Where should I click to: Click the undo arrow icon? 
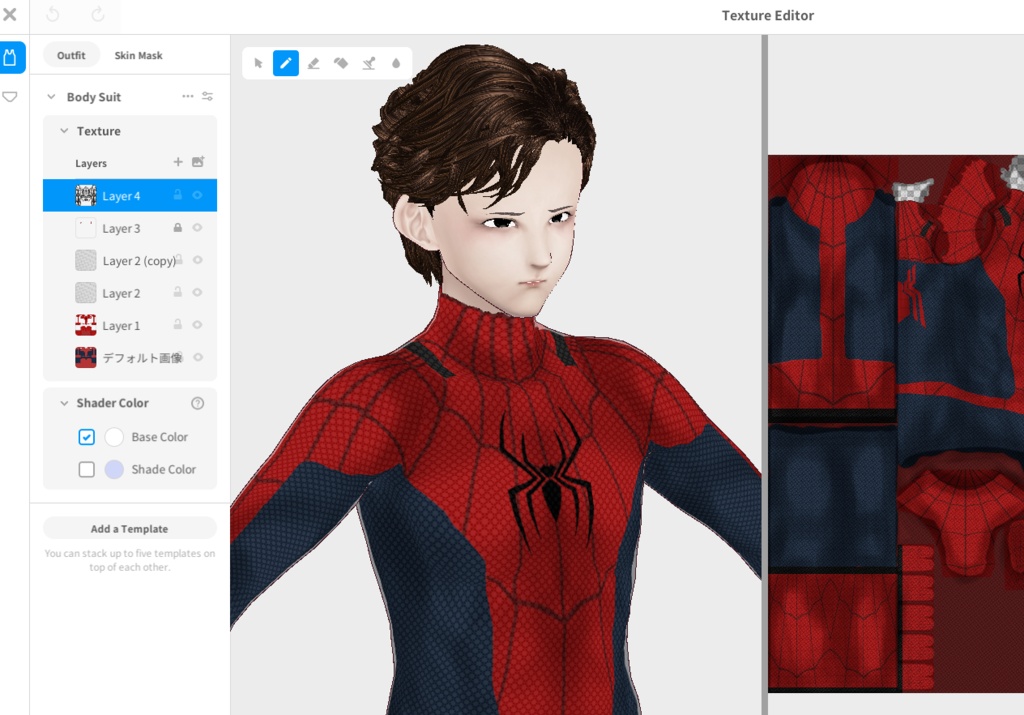click(x=53, y=14)
